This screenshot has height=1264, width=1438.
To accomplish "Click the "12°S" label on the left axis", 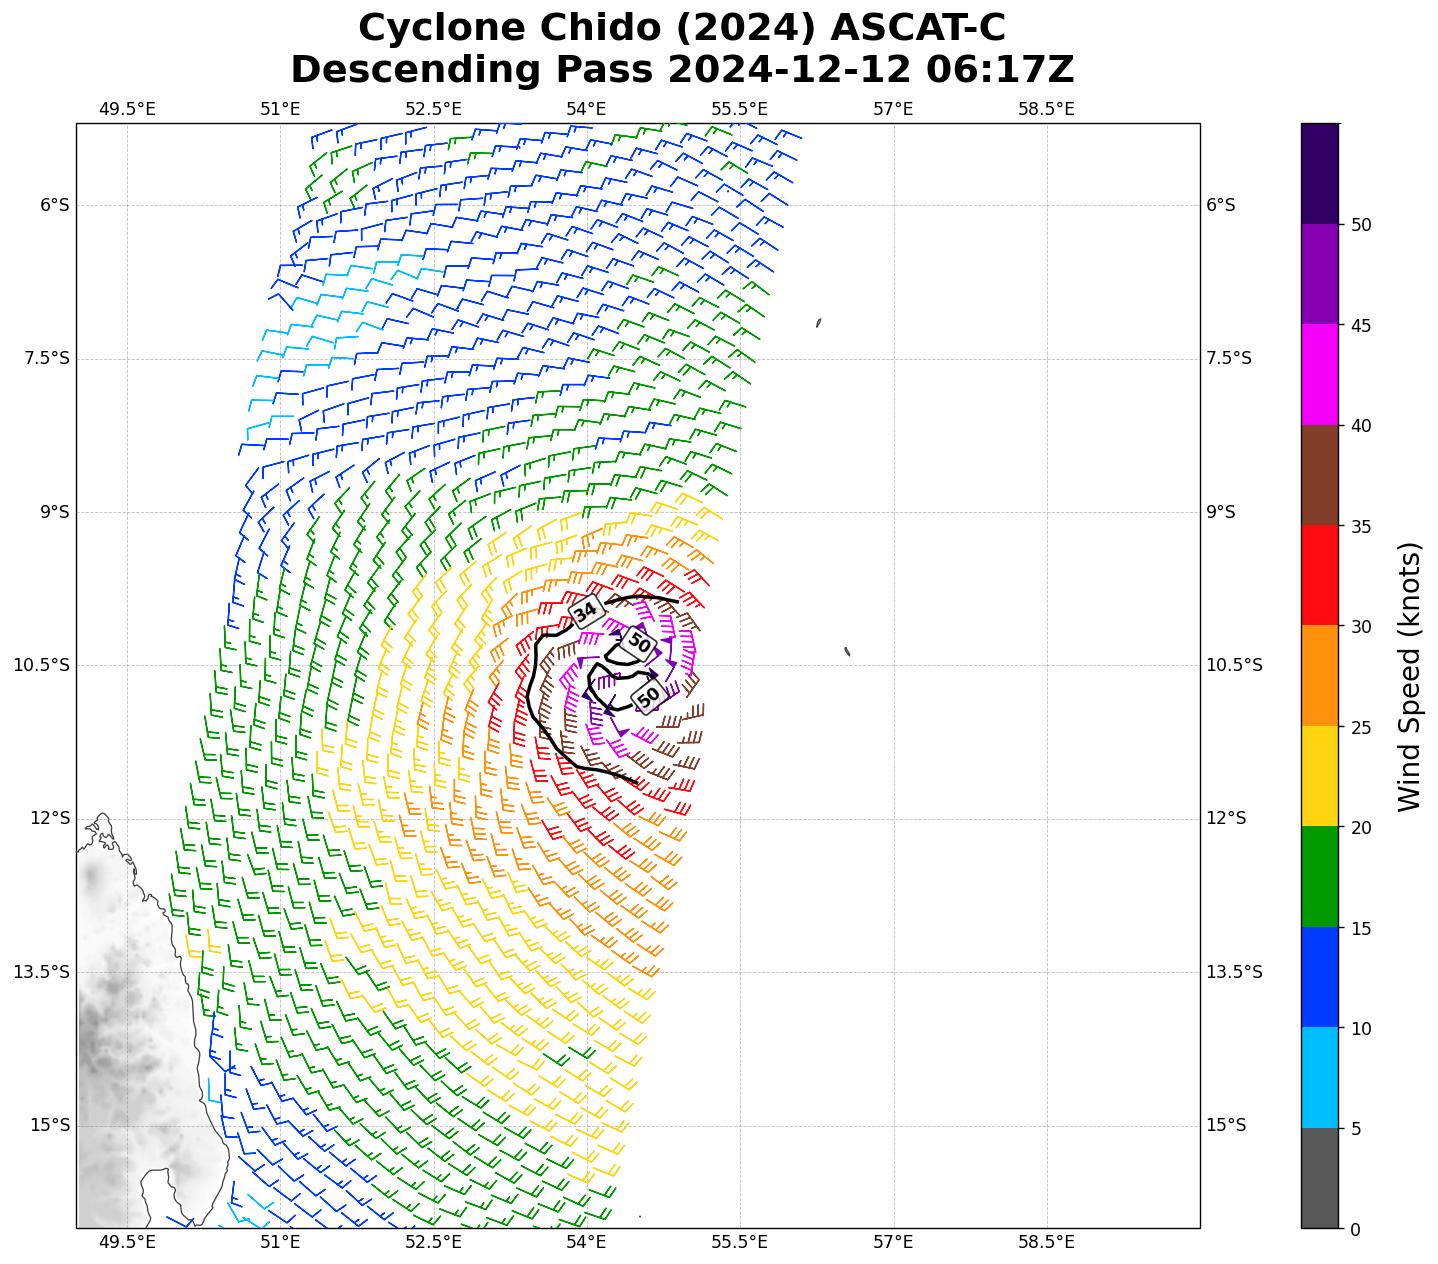I will click(50, 818).
